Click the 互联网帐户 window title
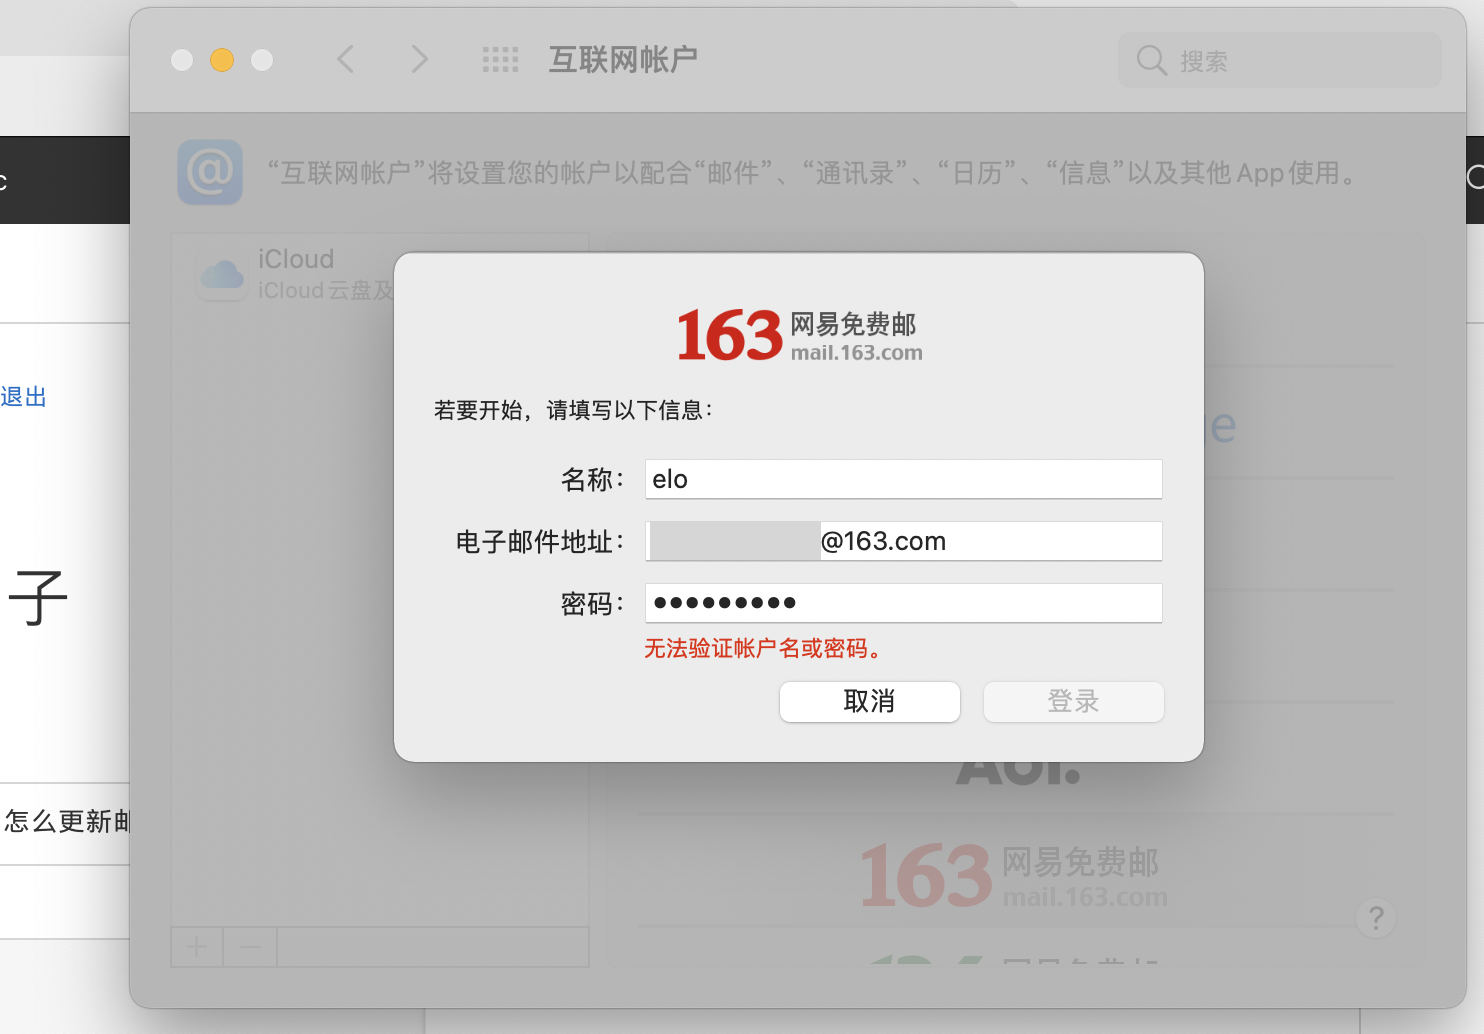Image resolution: width=1484 pixels, height=1034 pixels. tap(623, 60)
